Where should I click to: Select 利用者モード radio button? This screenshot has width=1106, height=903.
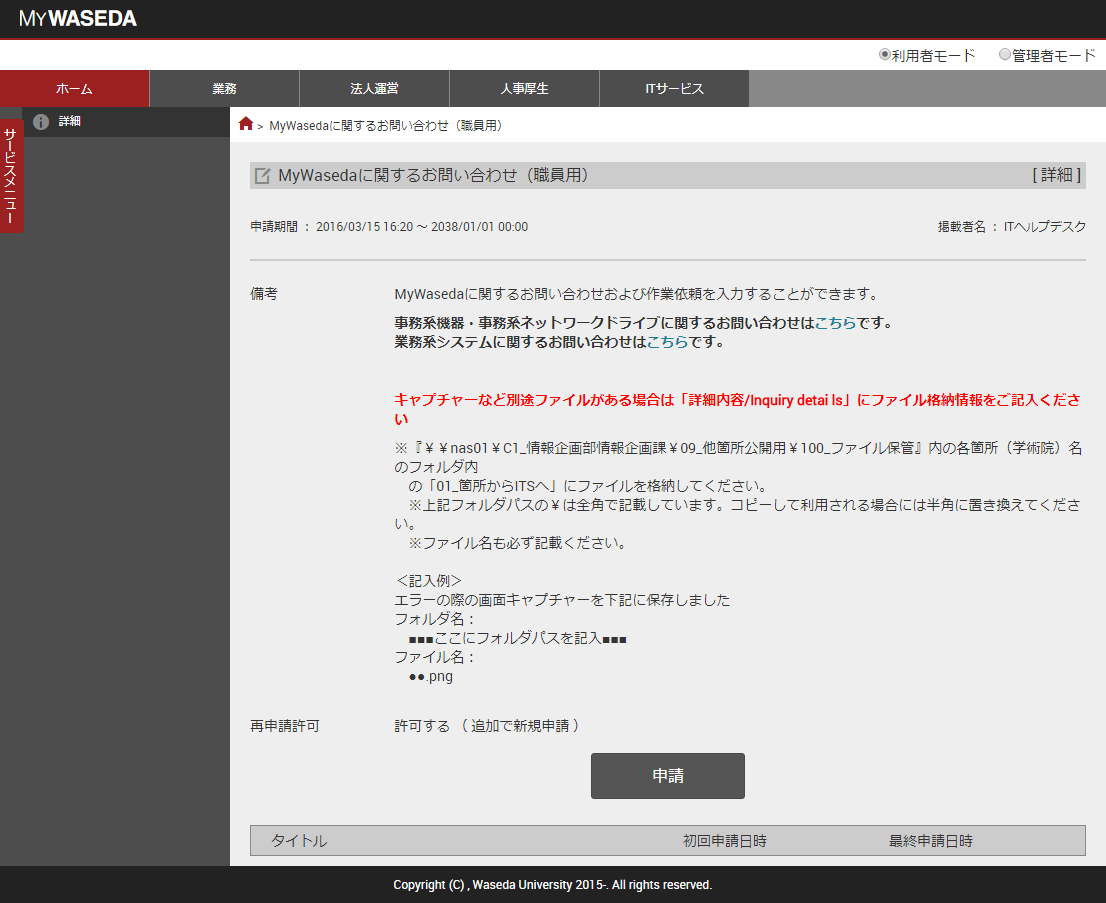(x=885, y=54)
